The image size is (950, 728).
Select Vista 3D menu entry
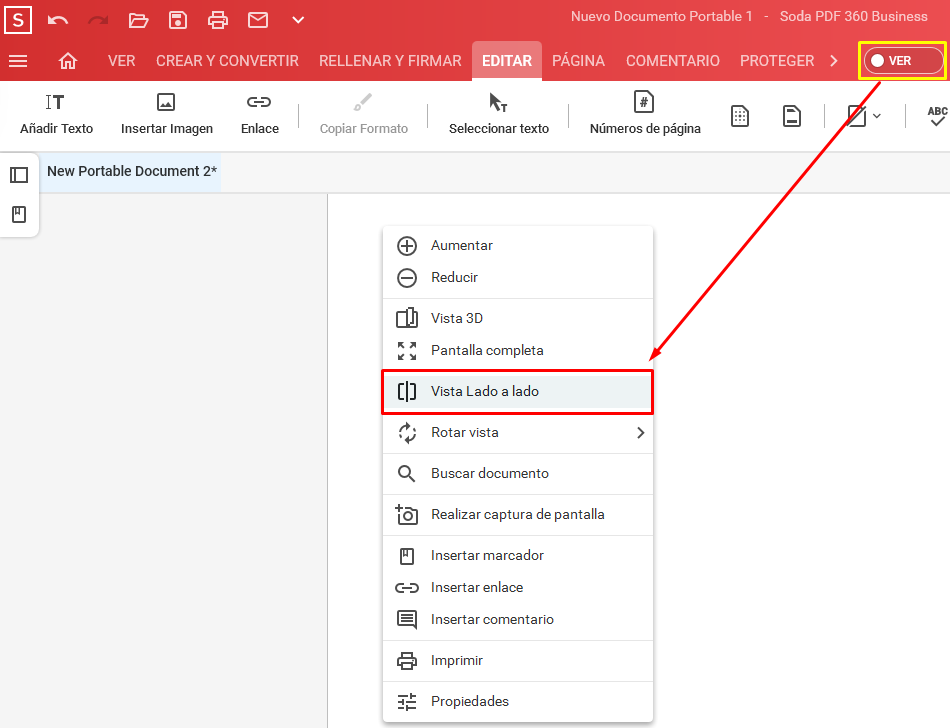[x=517, y=319]
